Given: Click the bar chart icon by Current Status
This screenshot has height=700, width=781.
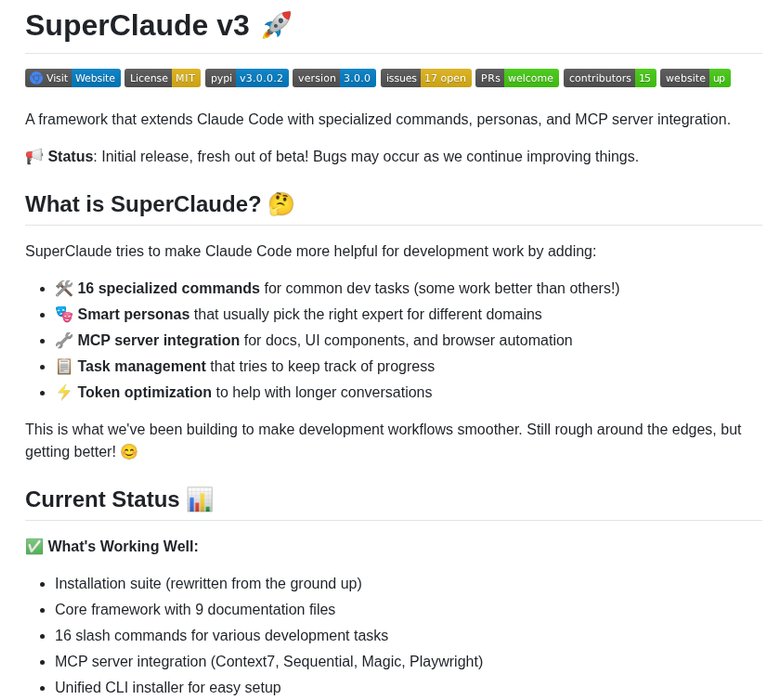Looking at the screenshot, I should tap(200, 499).
